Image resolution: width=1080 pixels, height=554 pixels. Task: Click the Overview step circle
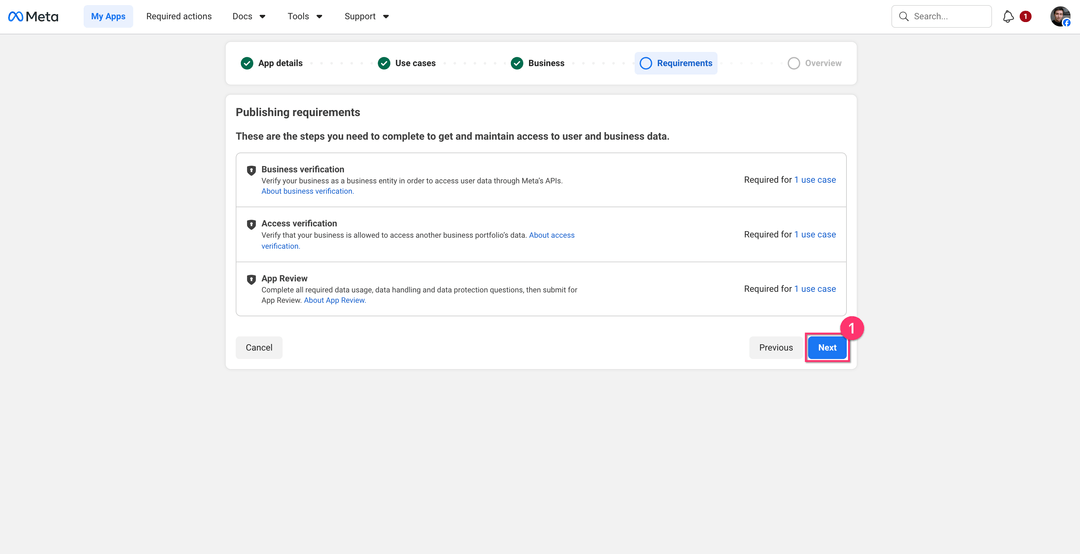(x=793, y=63)
